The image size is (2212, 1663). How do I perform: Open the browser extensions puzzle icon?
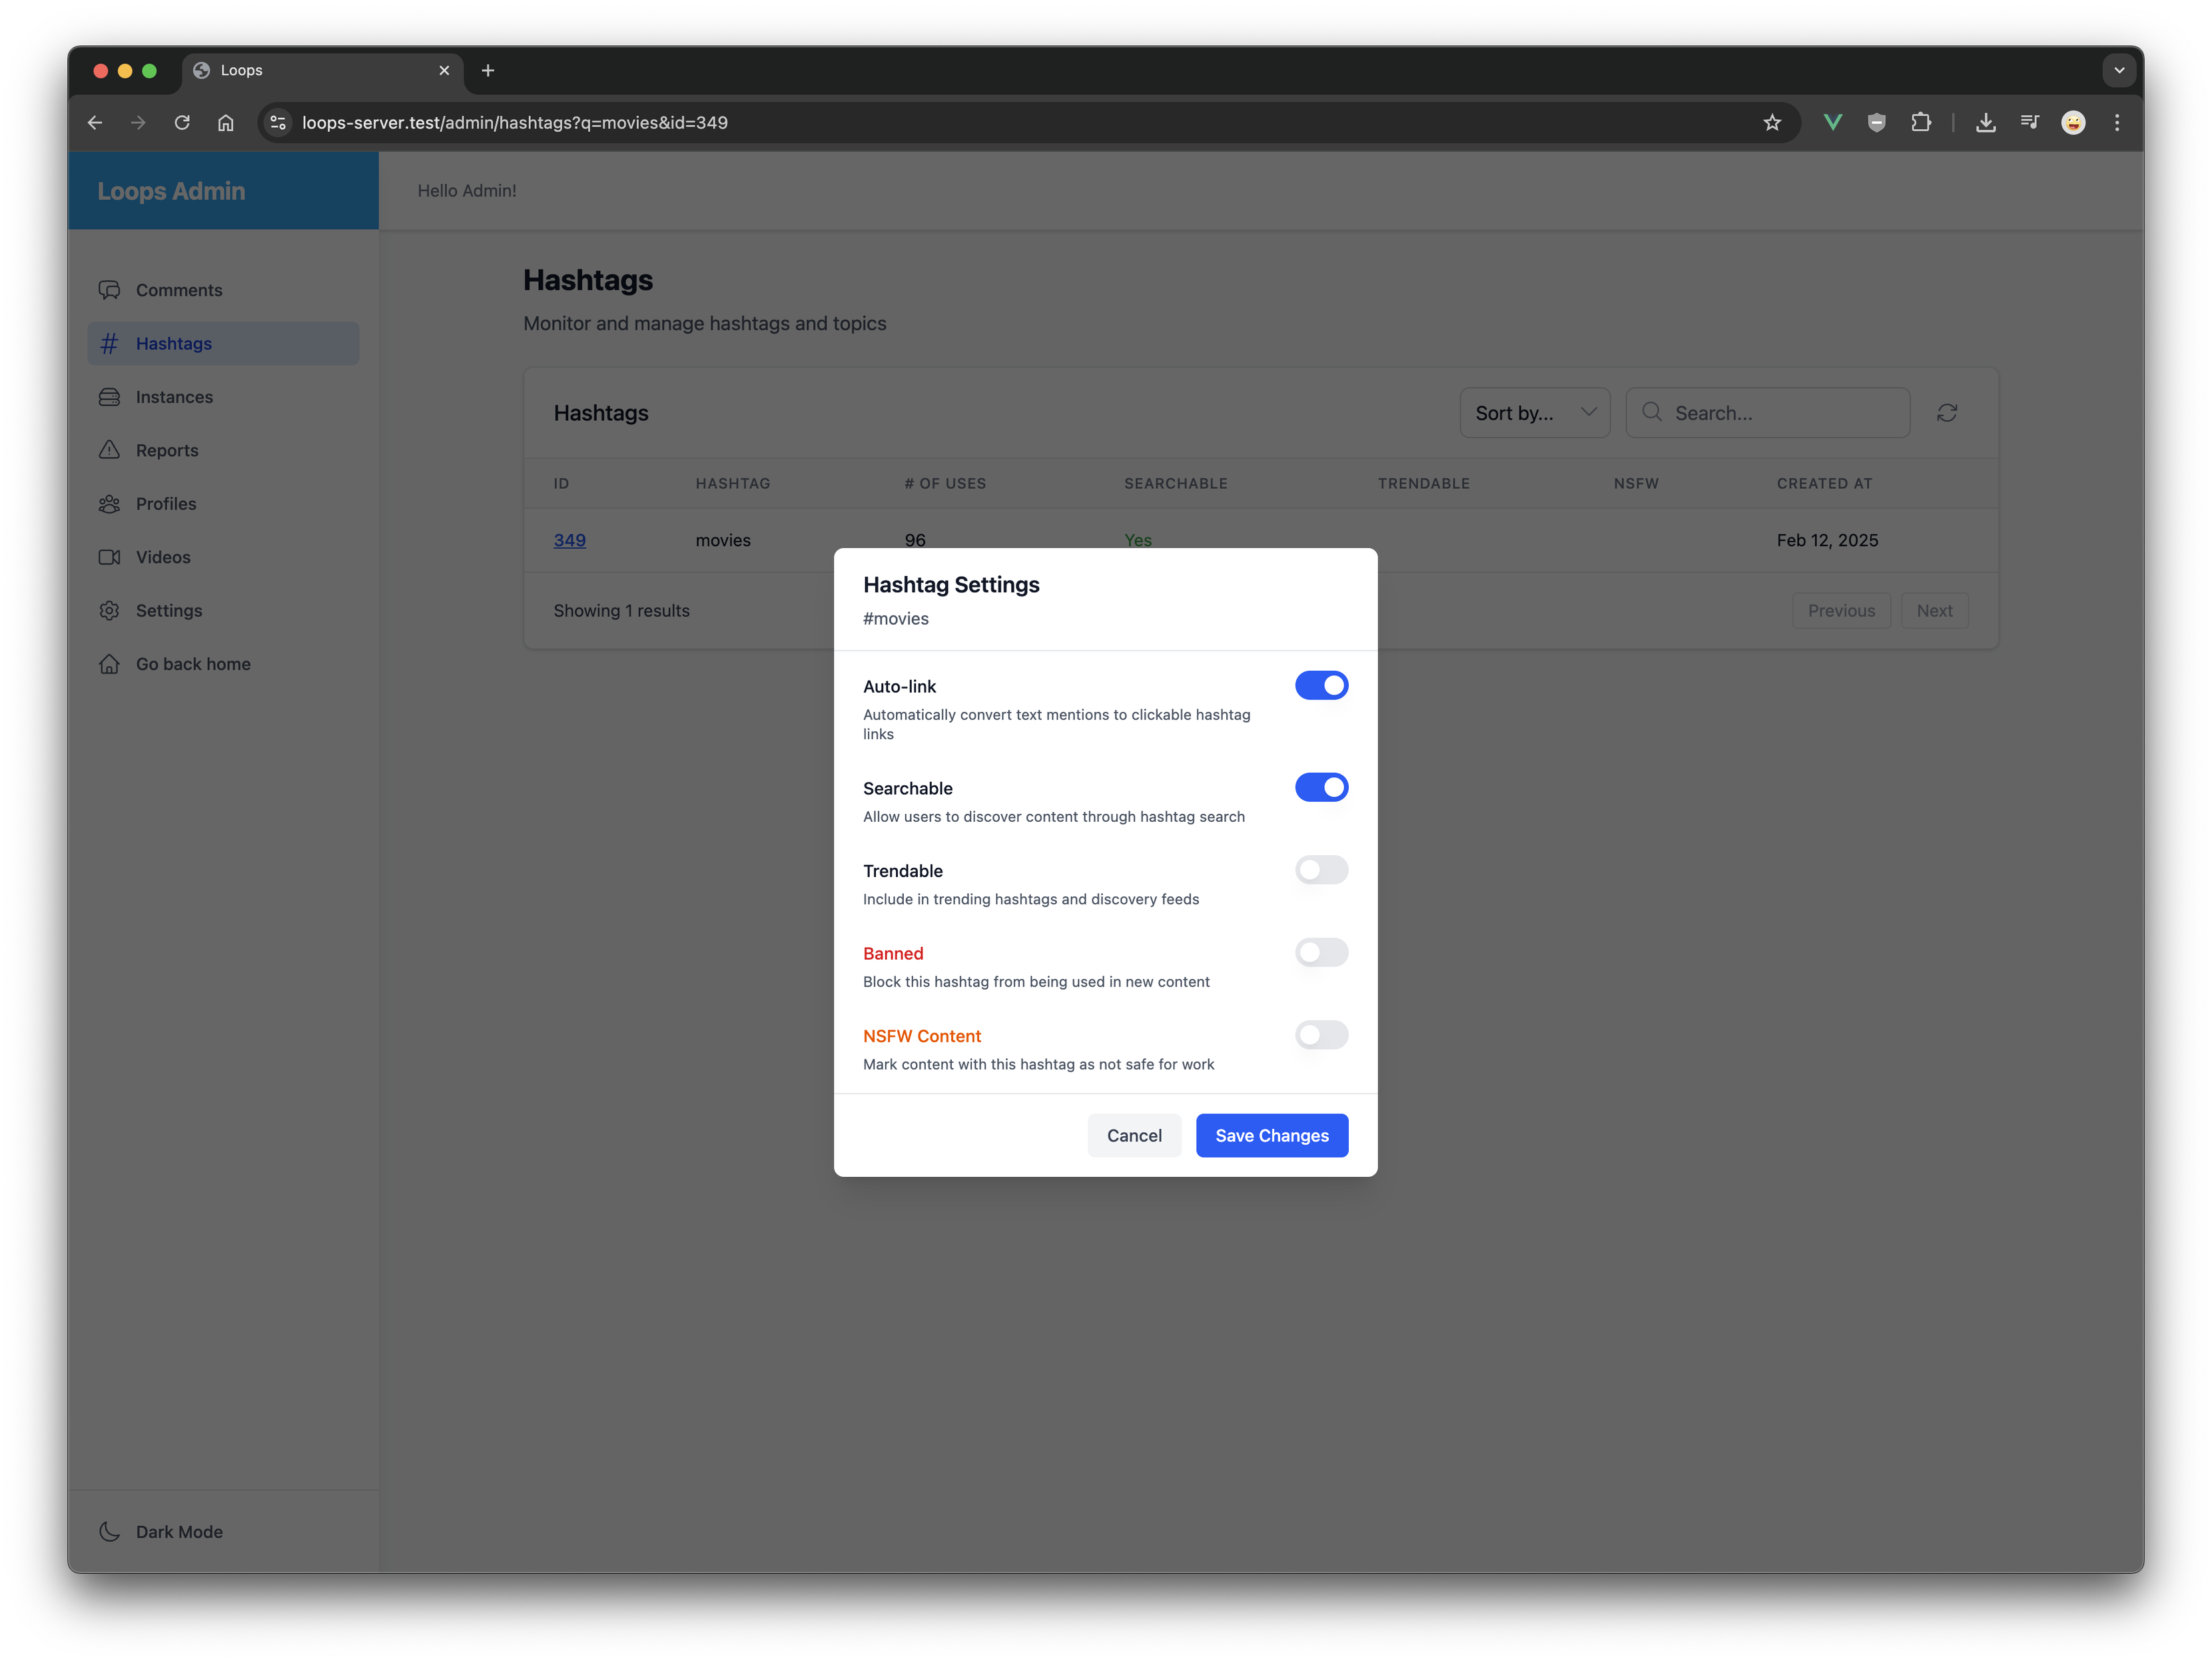click(1920, 123)
